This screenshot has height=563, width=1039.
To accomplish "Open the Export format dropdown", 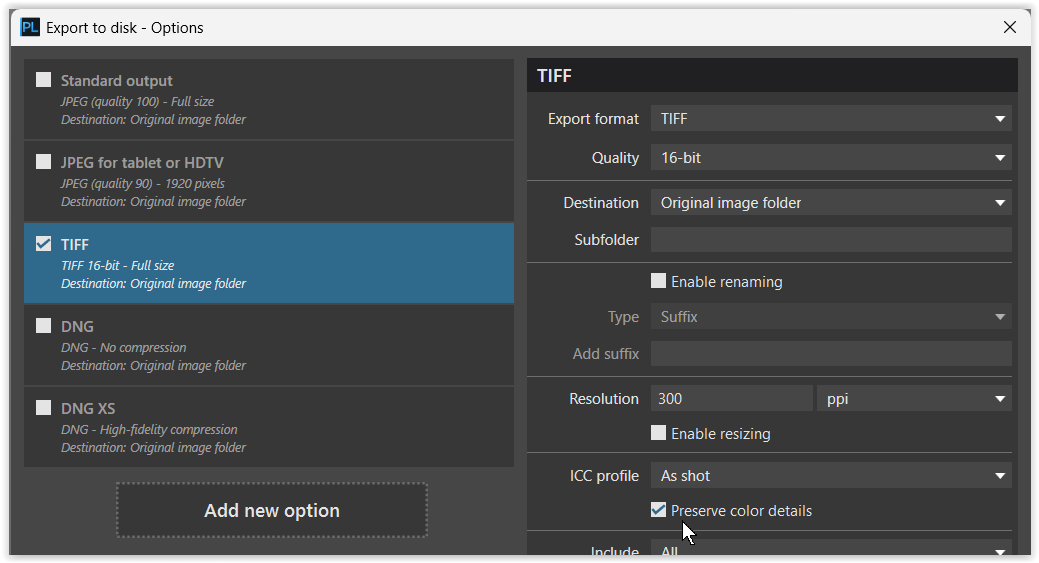I will tap(831, 119).
